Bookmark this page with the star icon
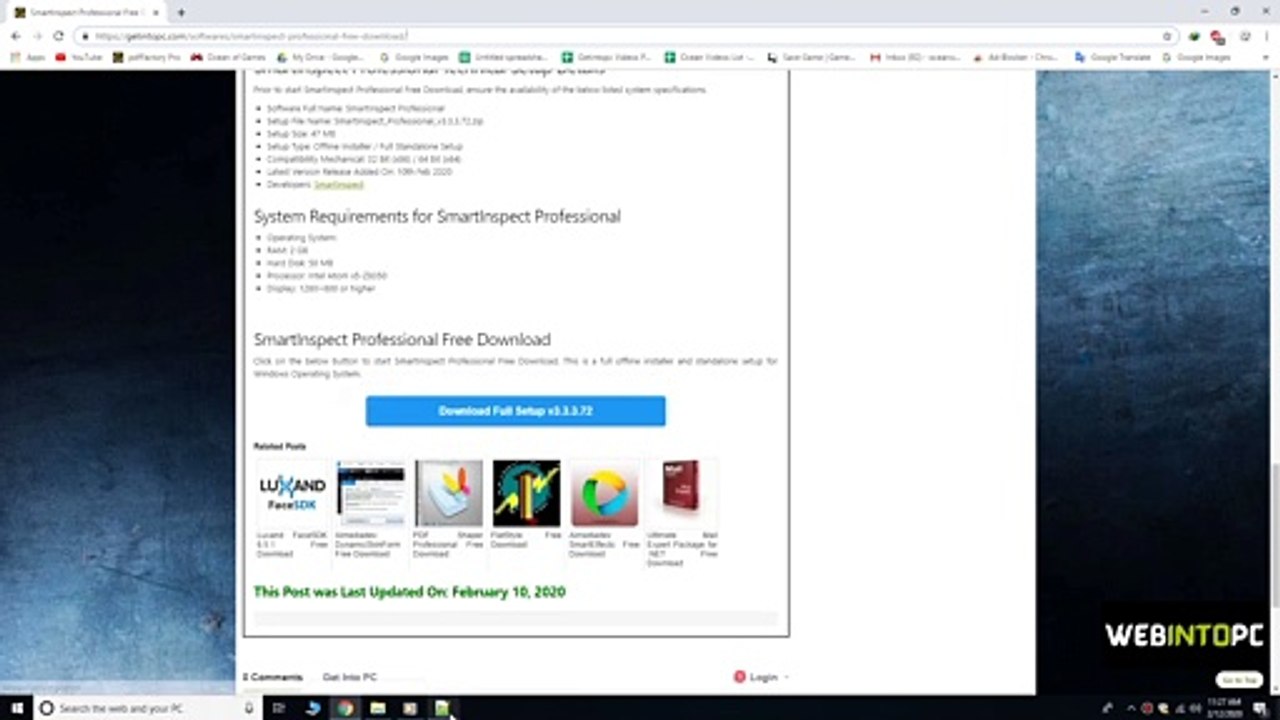This screenshot has width=1280, height=720. [x=1167, y=36]
